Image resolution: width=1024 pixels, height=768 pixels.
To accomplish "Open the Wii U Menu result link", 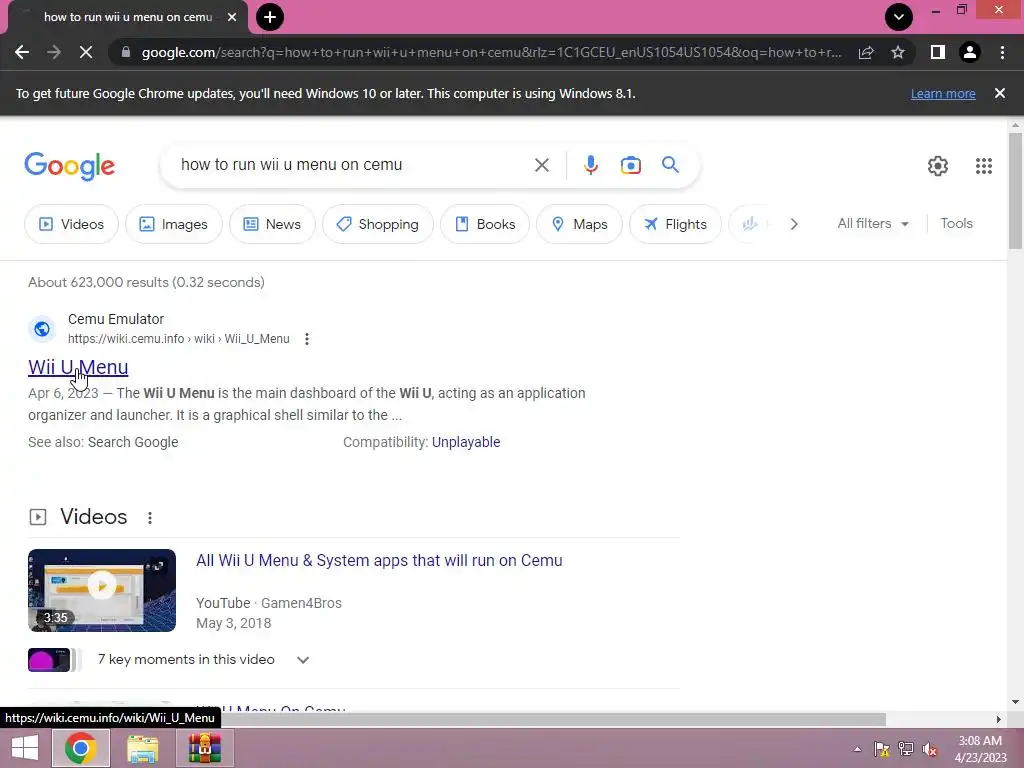I will [78, 367].
